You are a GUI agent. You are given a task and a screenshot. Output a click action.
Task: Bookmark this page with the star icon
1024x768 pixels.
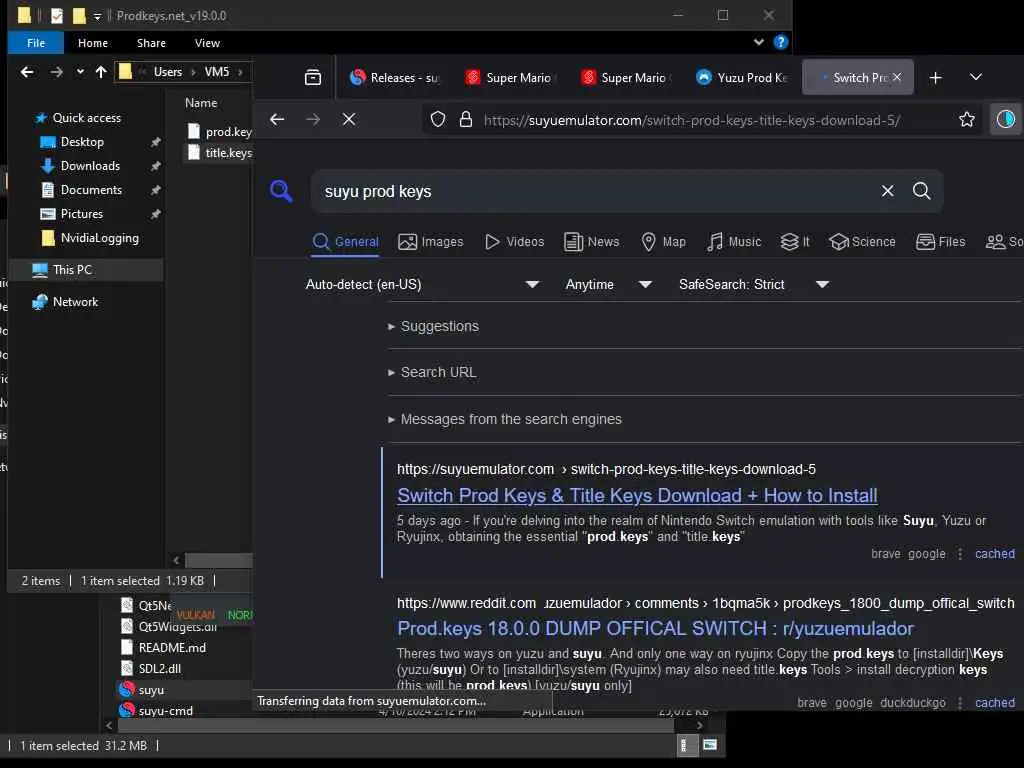[x=967, y=120]
